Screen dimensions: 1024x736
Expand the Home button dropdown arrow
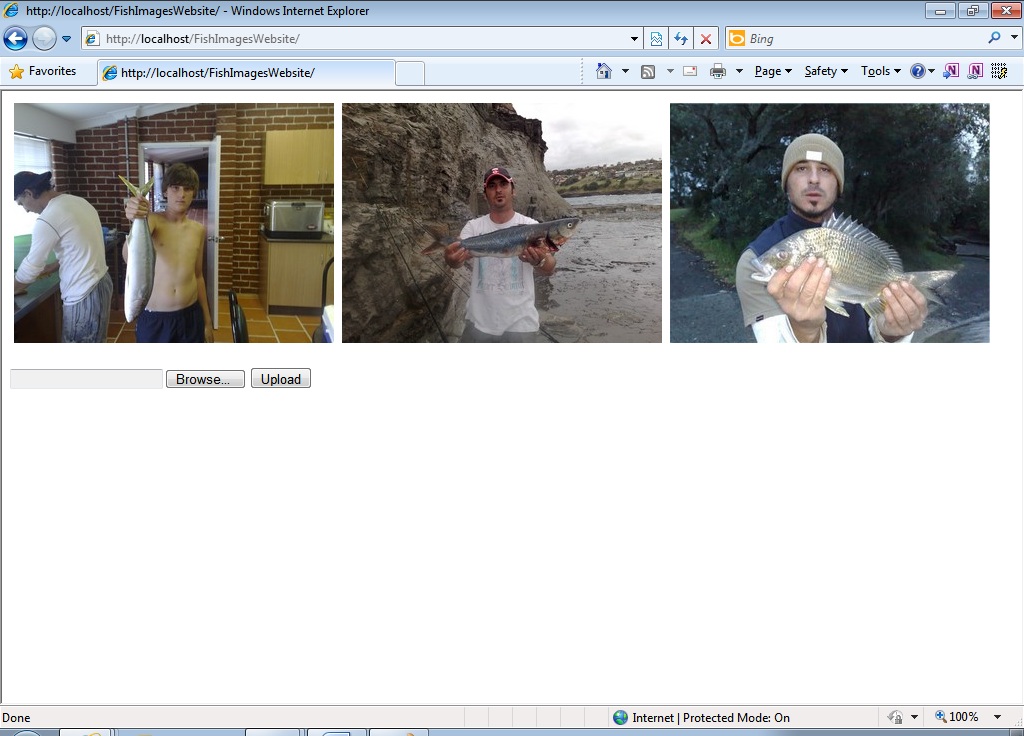(625, 71)
